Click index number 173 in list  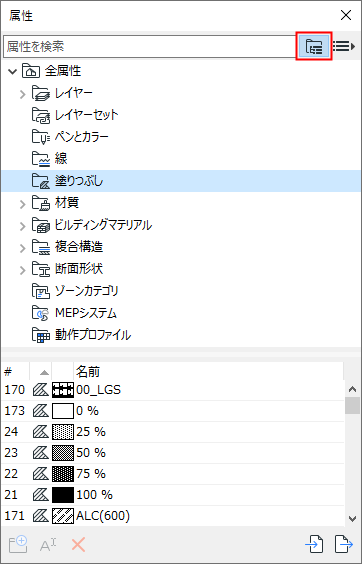[14, 411]
